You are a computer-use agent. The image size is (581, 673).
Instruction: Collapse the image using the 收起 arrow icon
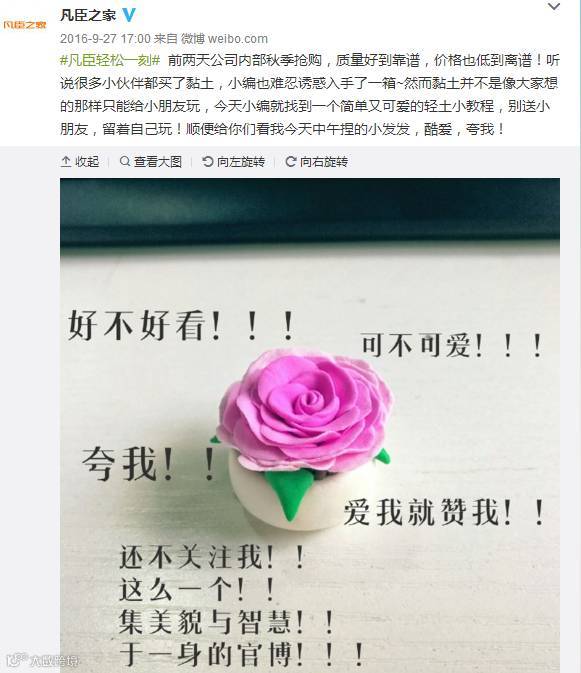point(66,162)
